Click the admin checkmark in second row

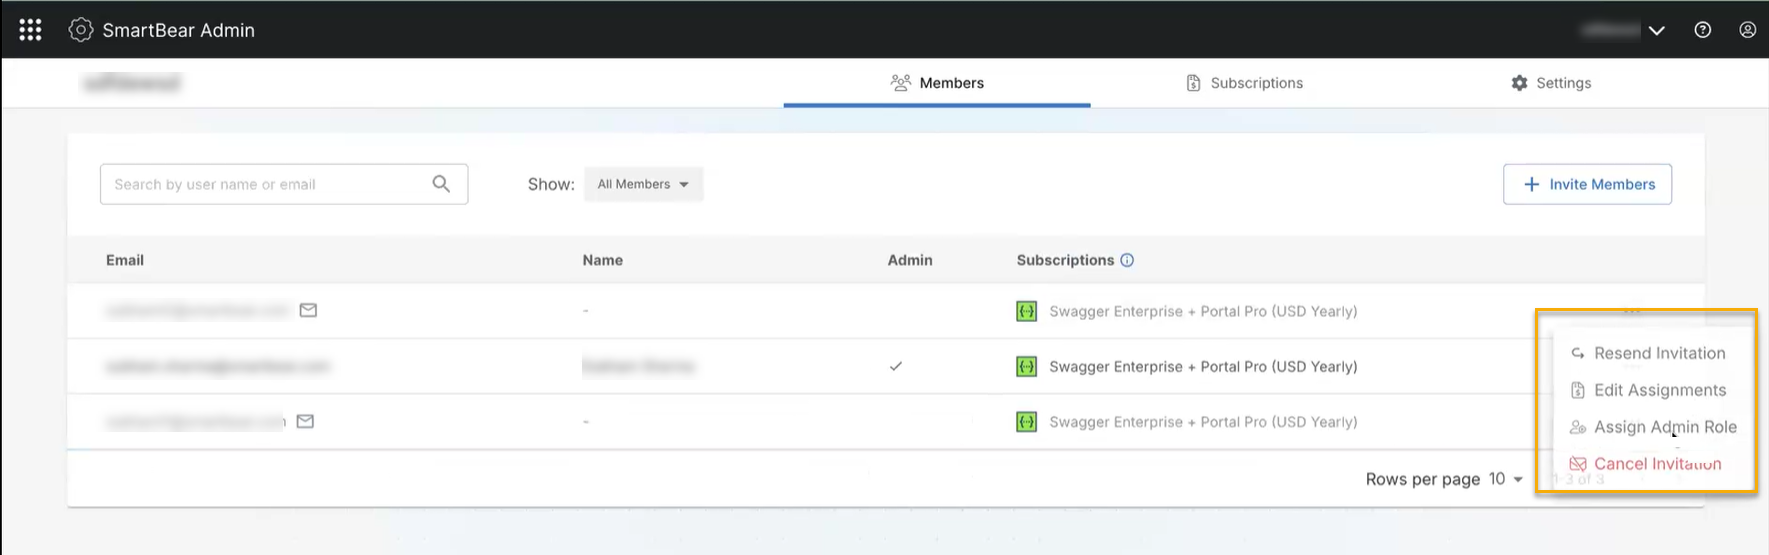click(896, 366)
